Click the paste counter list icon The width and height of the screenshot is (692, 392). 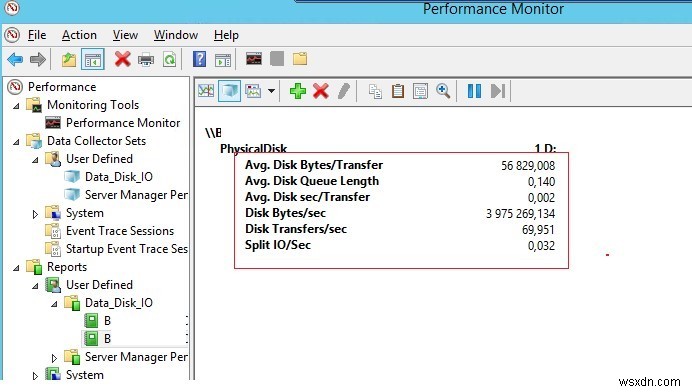pyautogui.click(x=398, y=91)
